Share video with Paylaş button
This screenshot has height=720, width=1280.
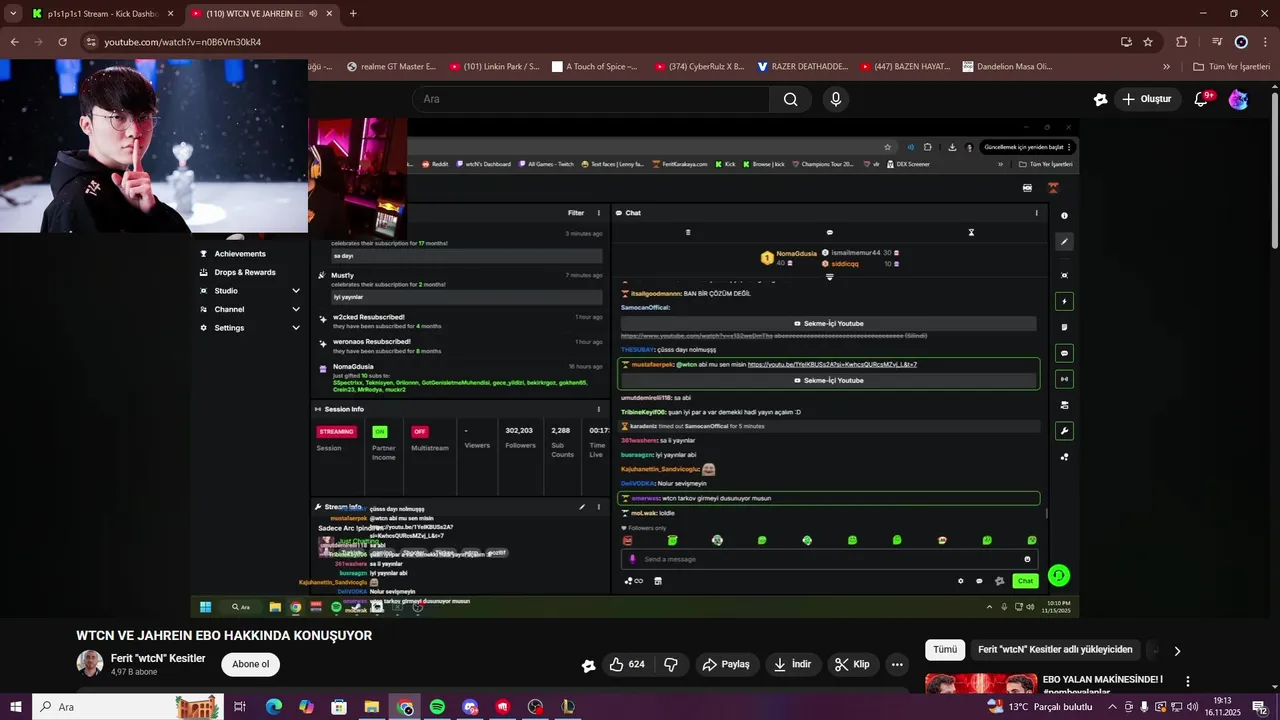point(726,664)
